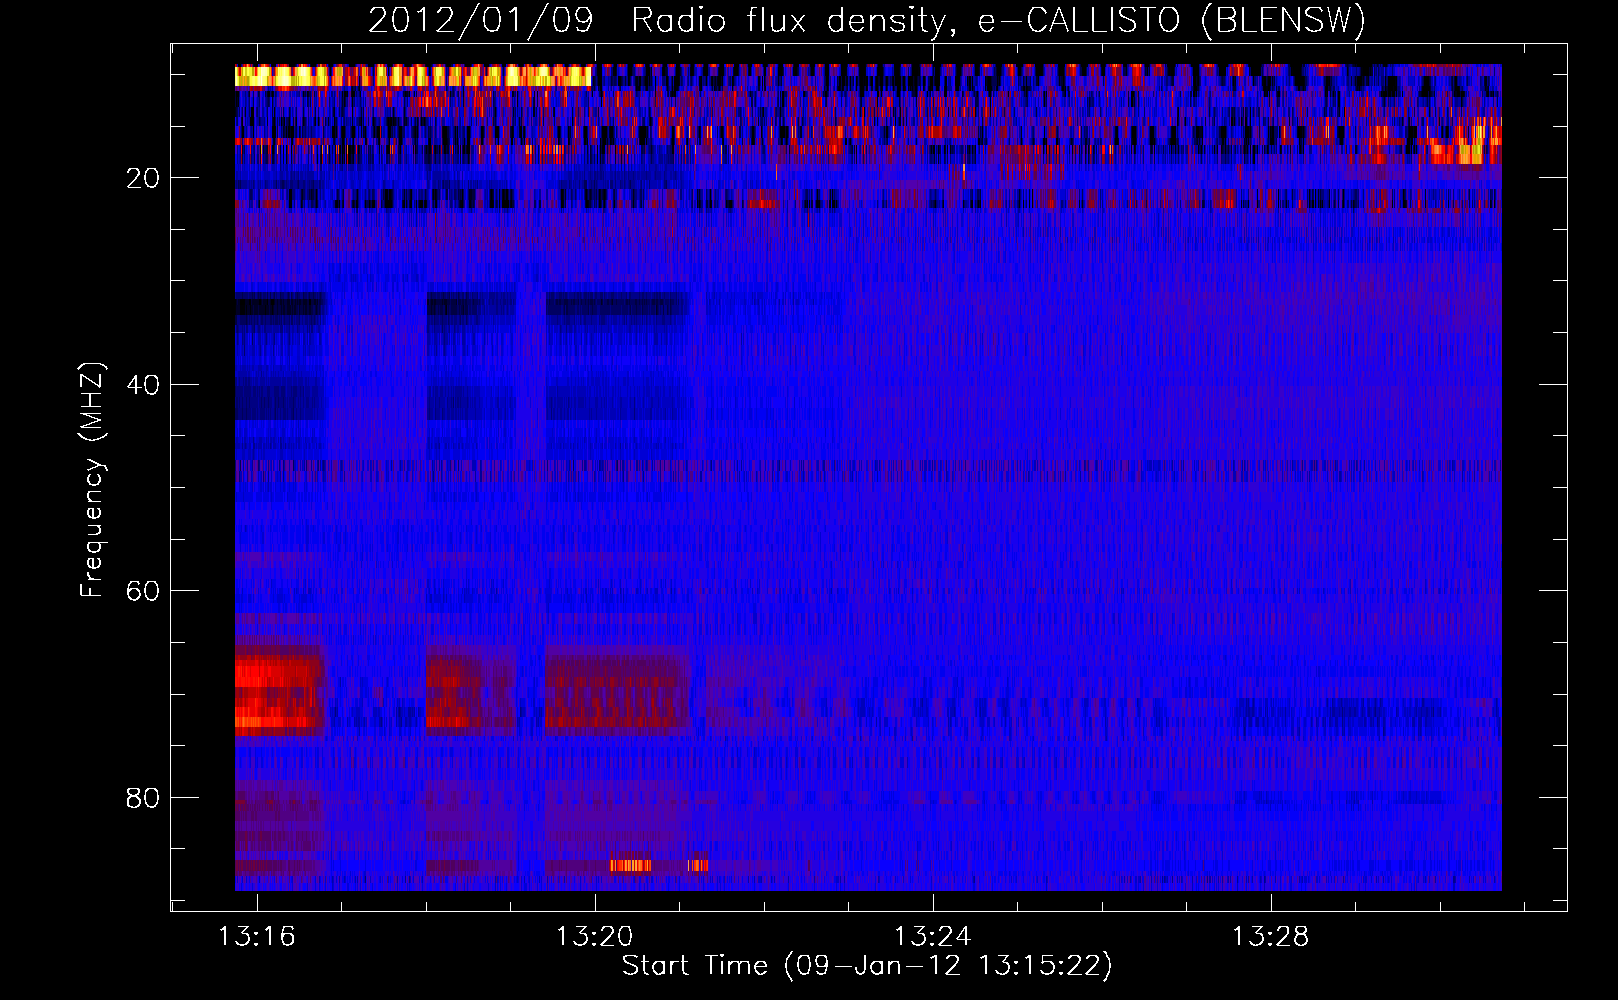Viewport: 1618px width, 1000px height.
Task: Click the bright yellow burst at top-left of spectrogram
Action: (x=413, y=76)
